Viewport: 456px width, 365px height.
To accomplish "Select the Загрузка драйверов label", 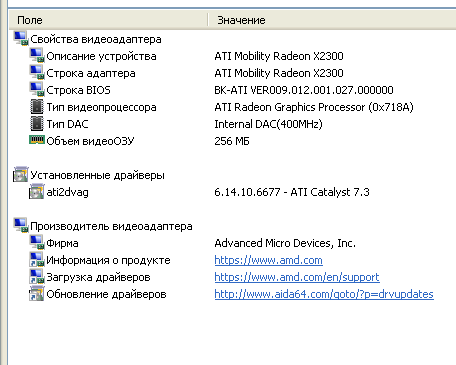I will pyautogui.click(x=98, y=277).
